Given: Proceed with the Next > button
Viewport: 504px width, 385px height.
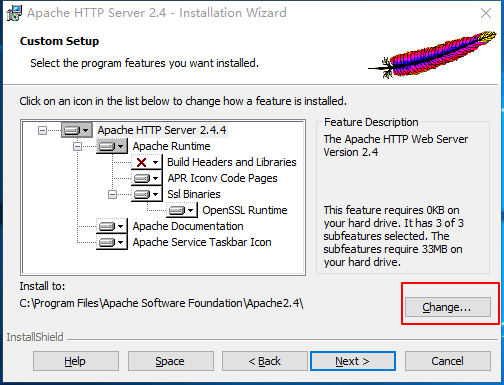Looking at the screenshot, I should pyautogui.click(x=353, y=361).
